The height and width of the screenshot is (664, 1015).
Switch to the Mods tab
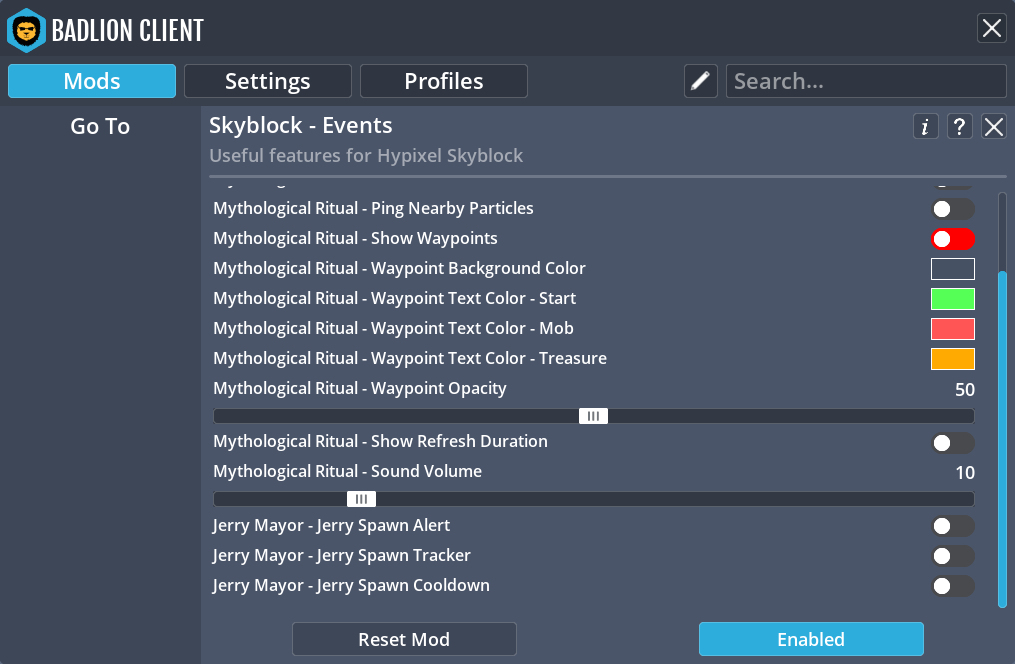coord(92,81)
